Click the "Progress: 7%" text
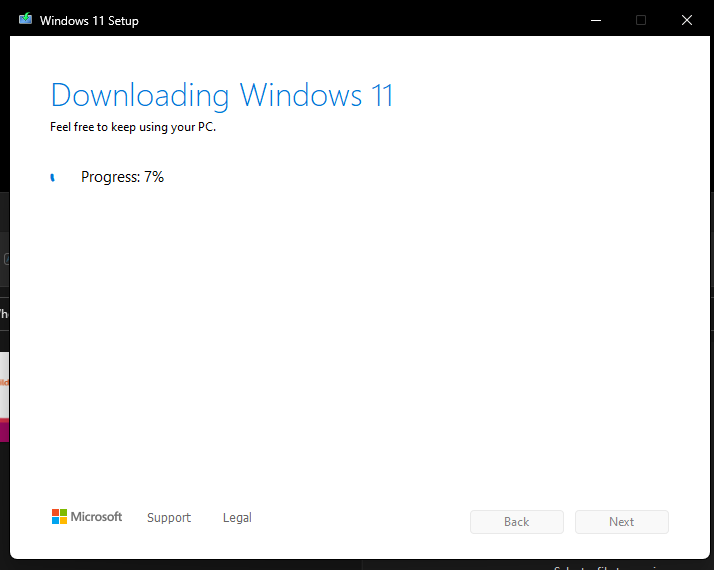 (122, 177)
